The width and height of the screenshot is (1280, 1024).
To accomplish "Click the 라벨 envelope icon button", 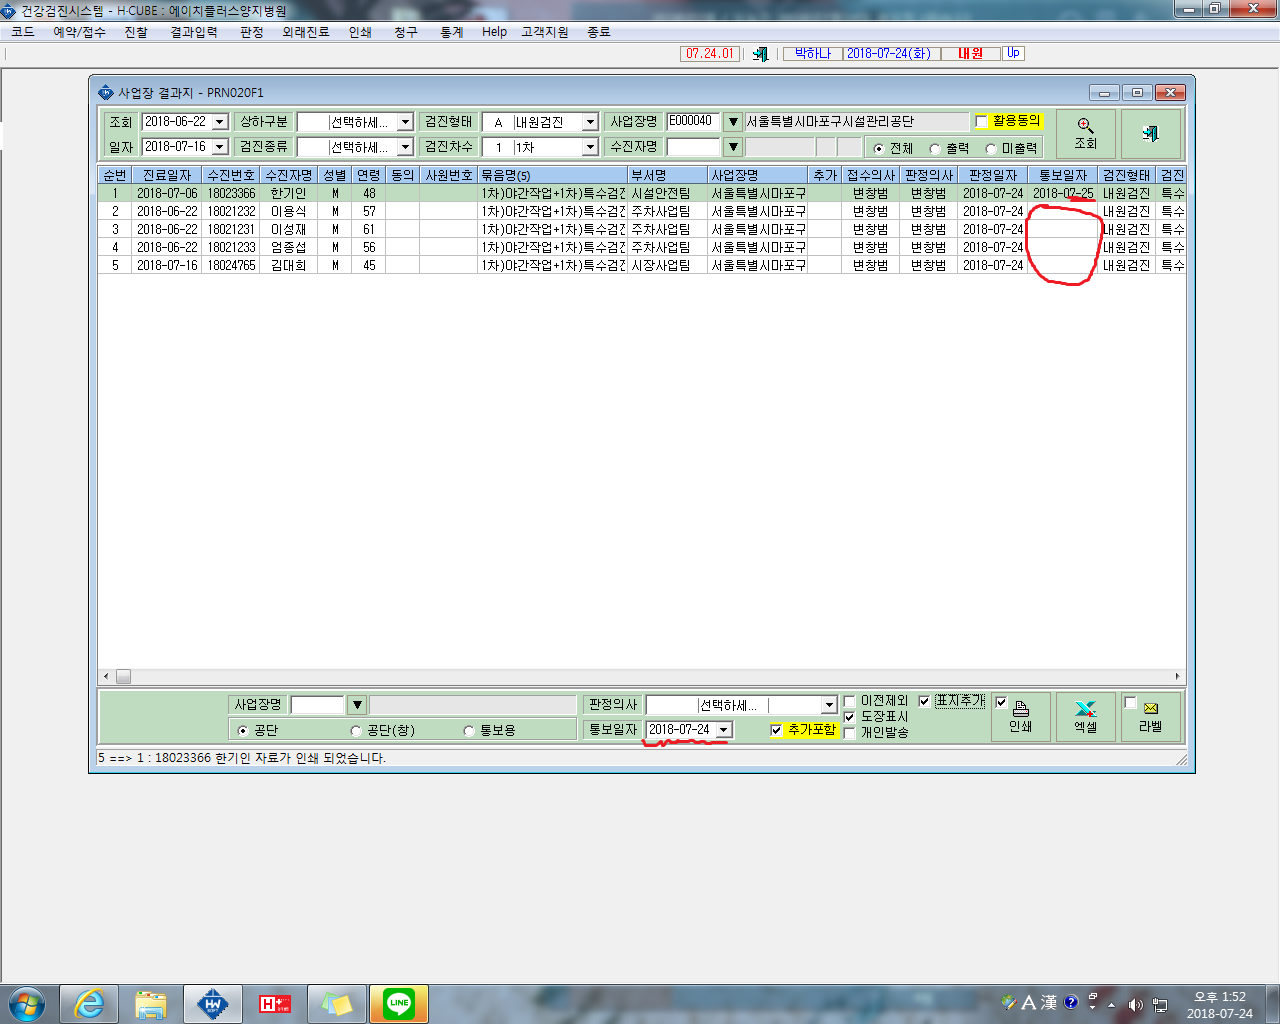I will click(1151, 717).
